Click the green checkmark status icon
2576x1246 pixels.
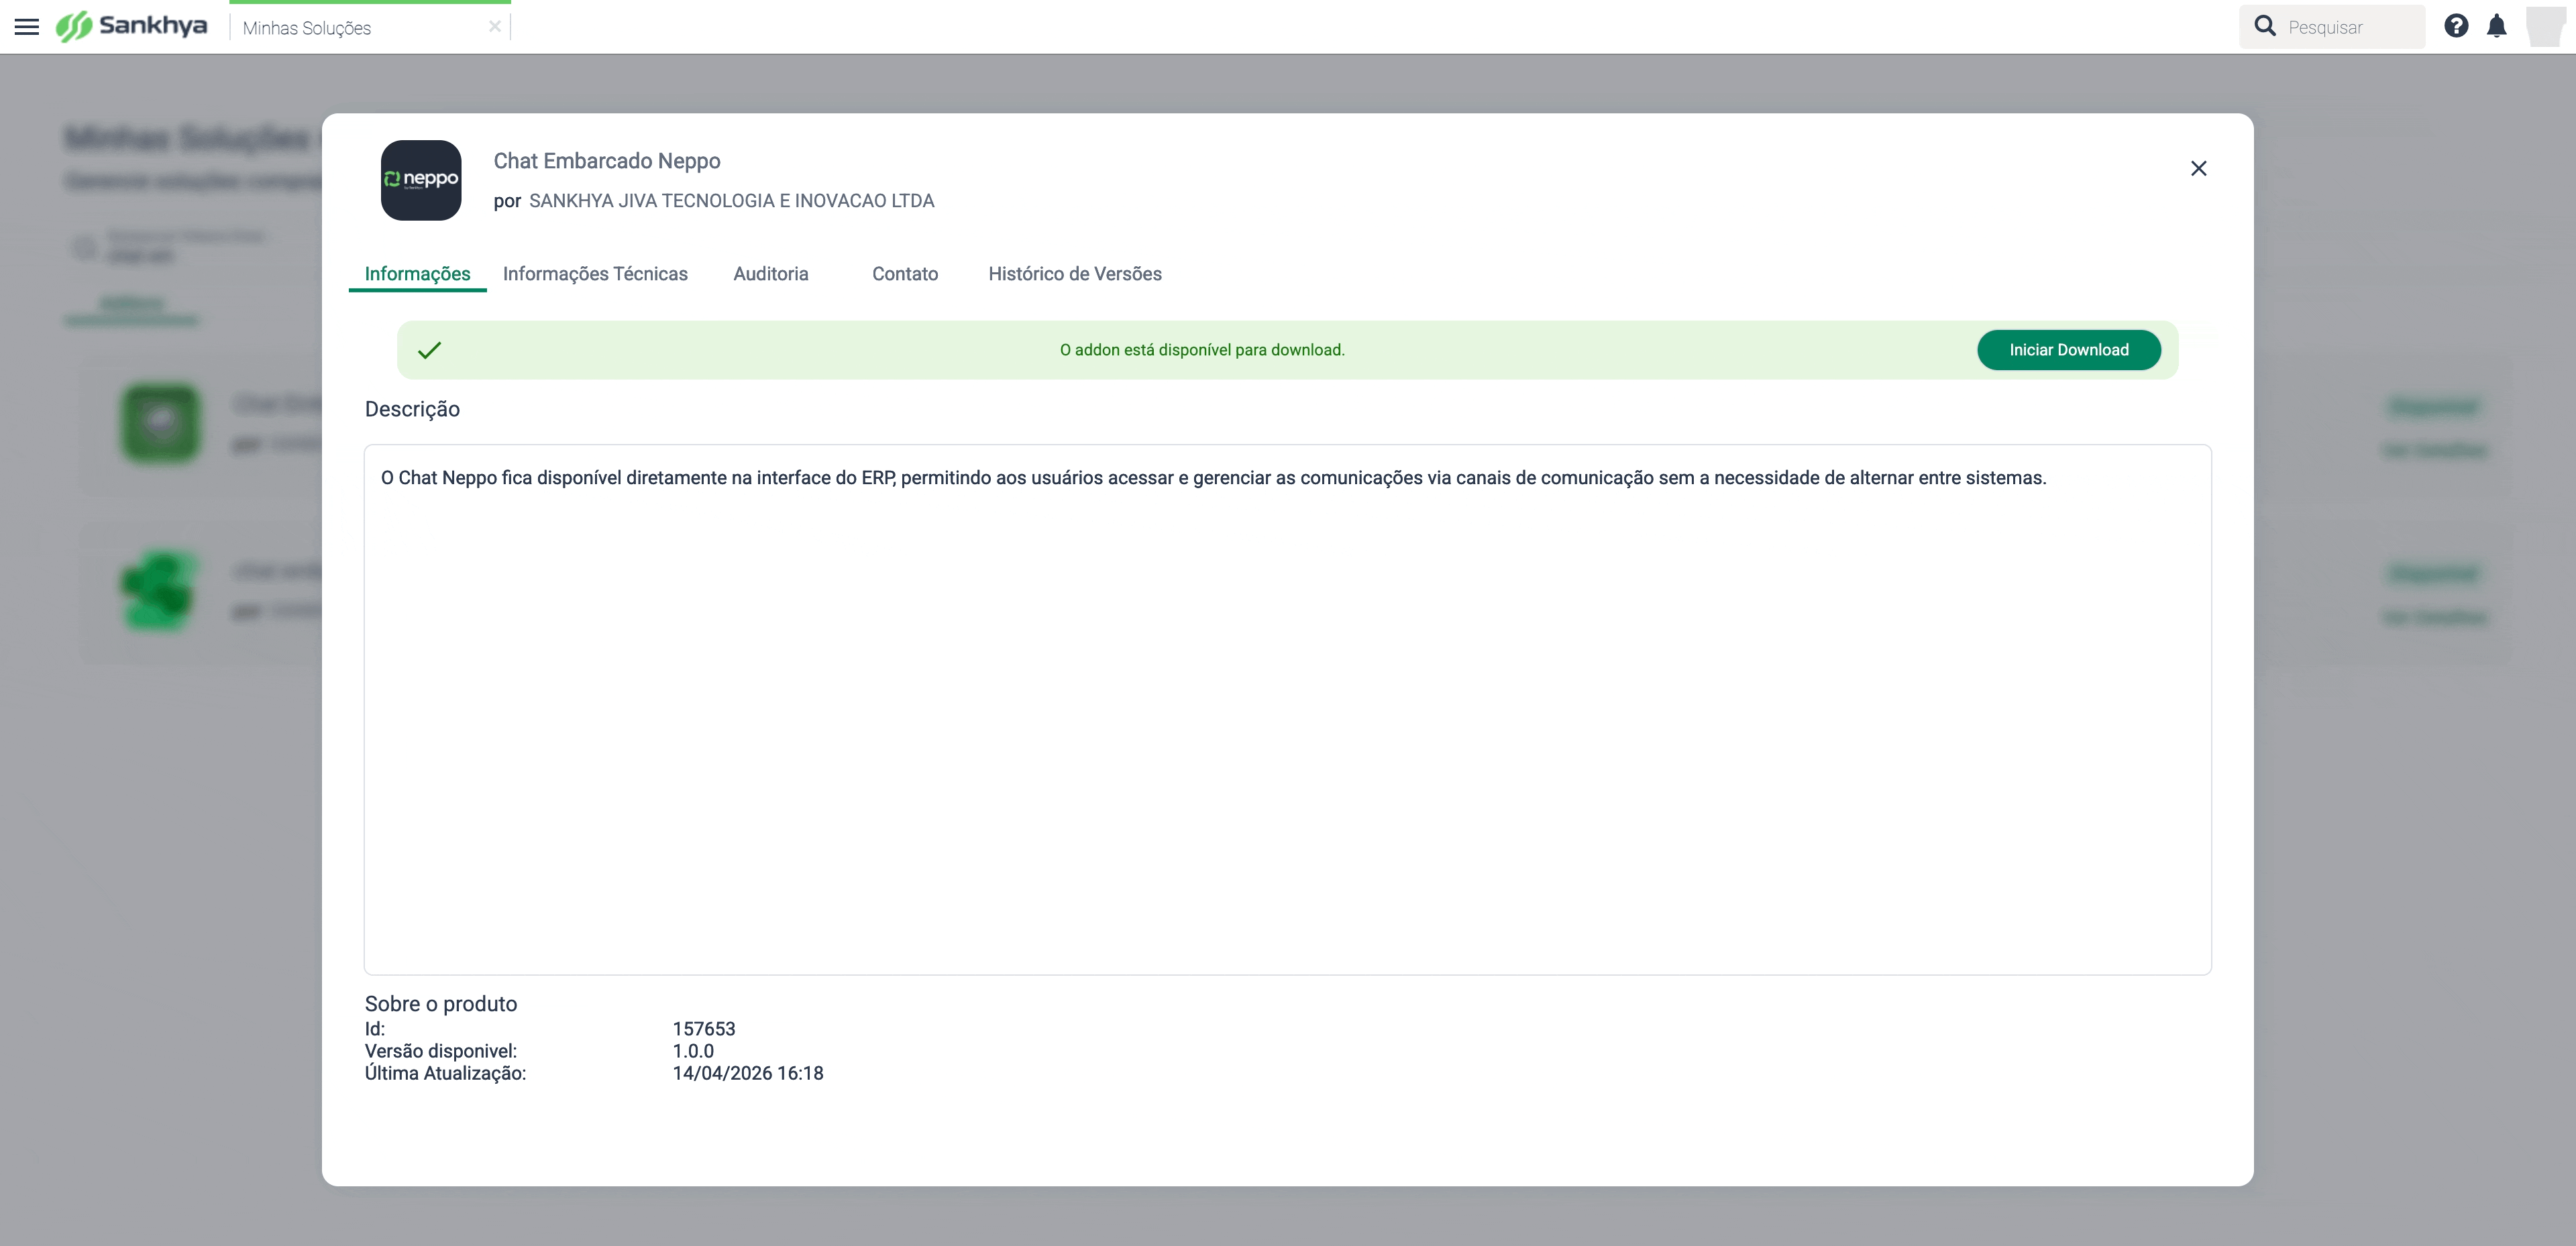[x=429, y=350]
